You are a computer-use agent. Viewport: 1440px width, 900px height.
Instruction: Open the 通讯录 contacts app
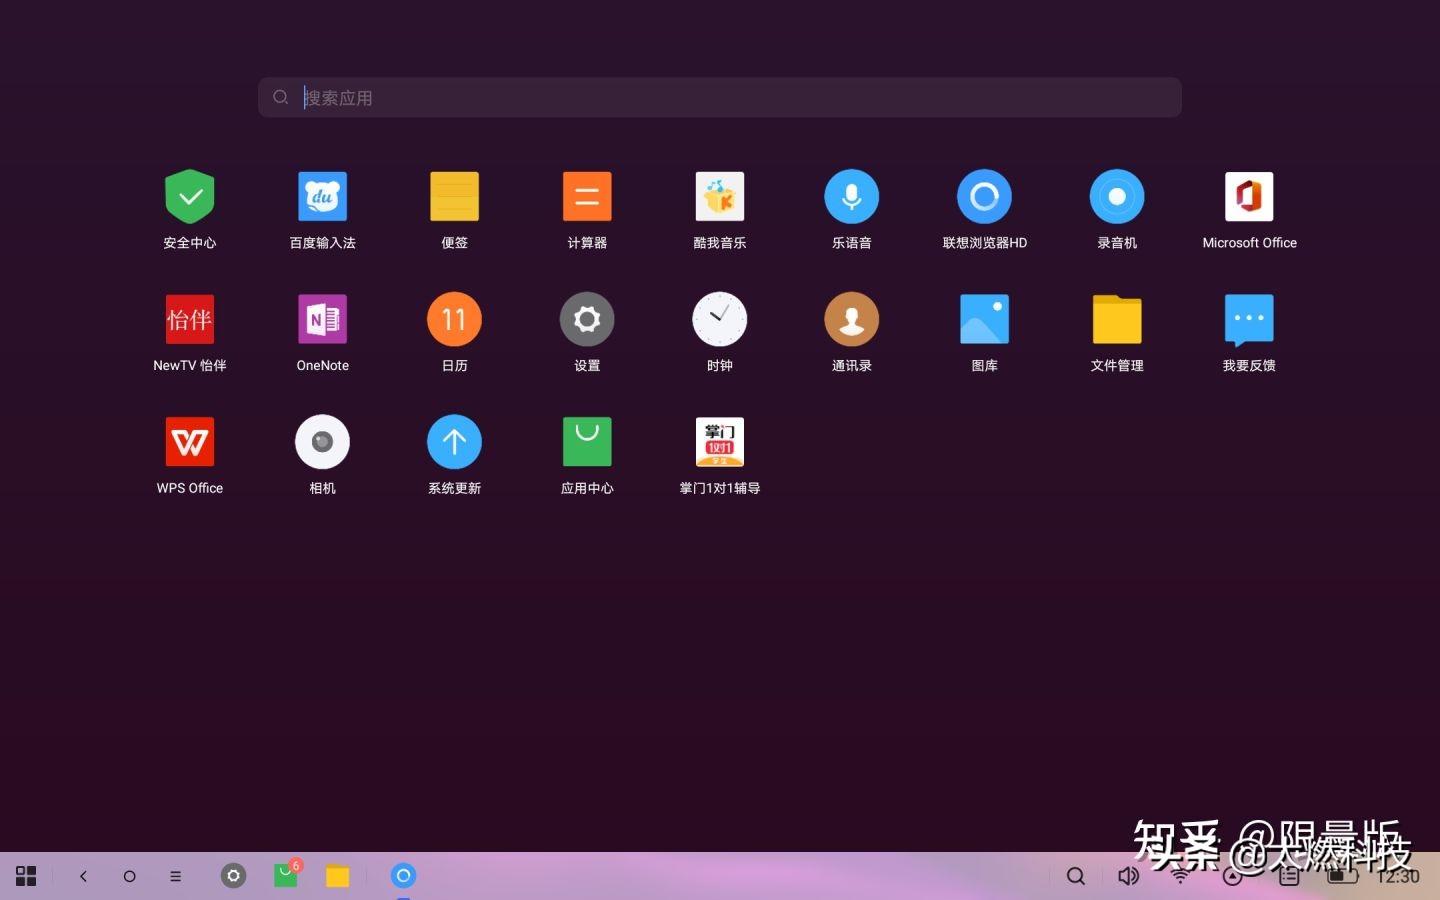(852, 319)
